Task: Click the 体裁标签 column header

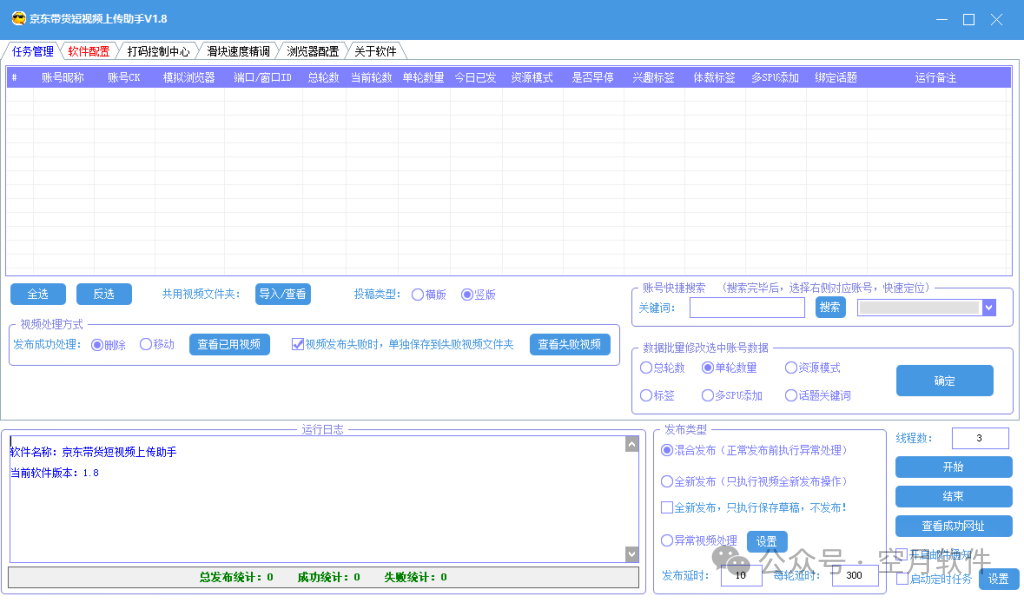Action: (714, 78)
